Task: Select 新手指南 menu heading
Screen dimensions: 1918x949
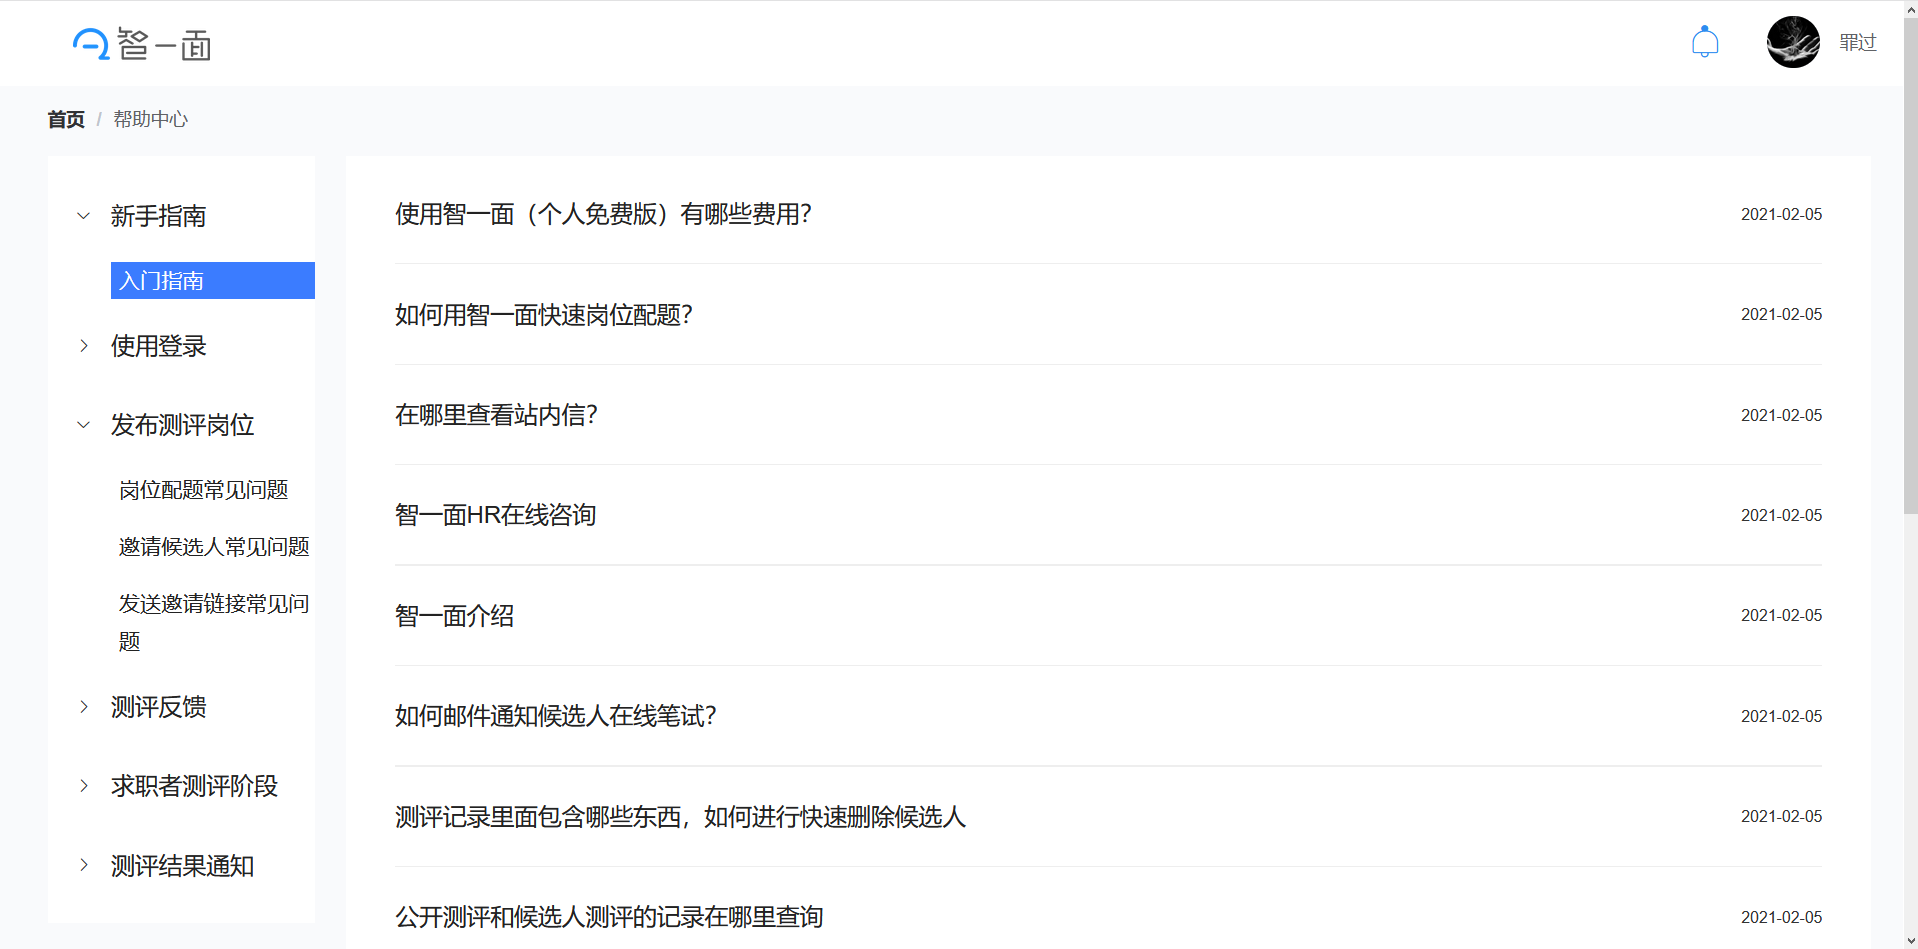Action: point(158,216)
